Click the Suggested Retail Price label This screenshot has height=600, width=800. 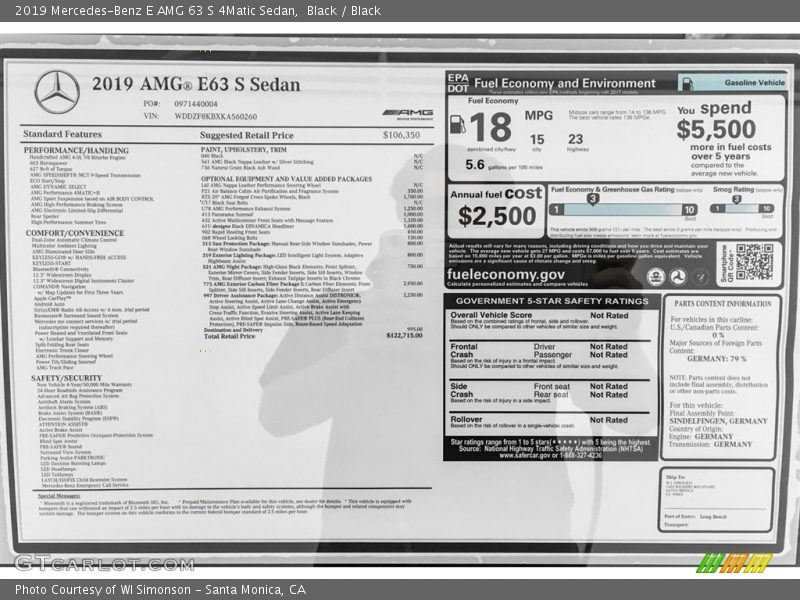coord(246,135)
